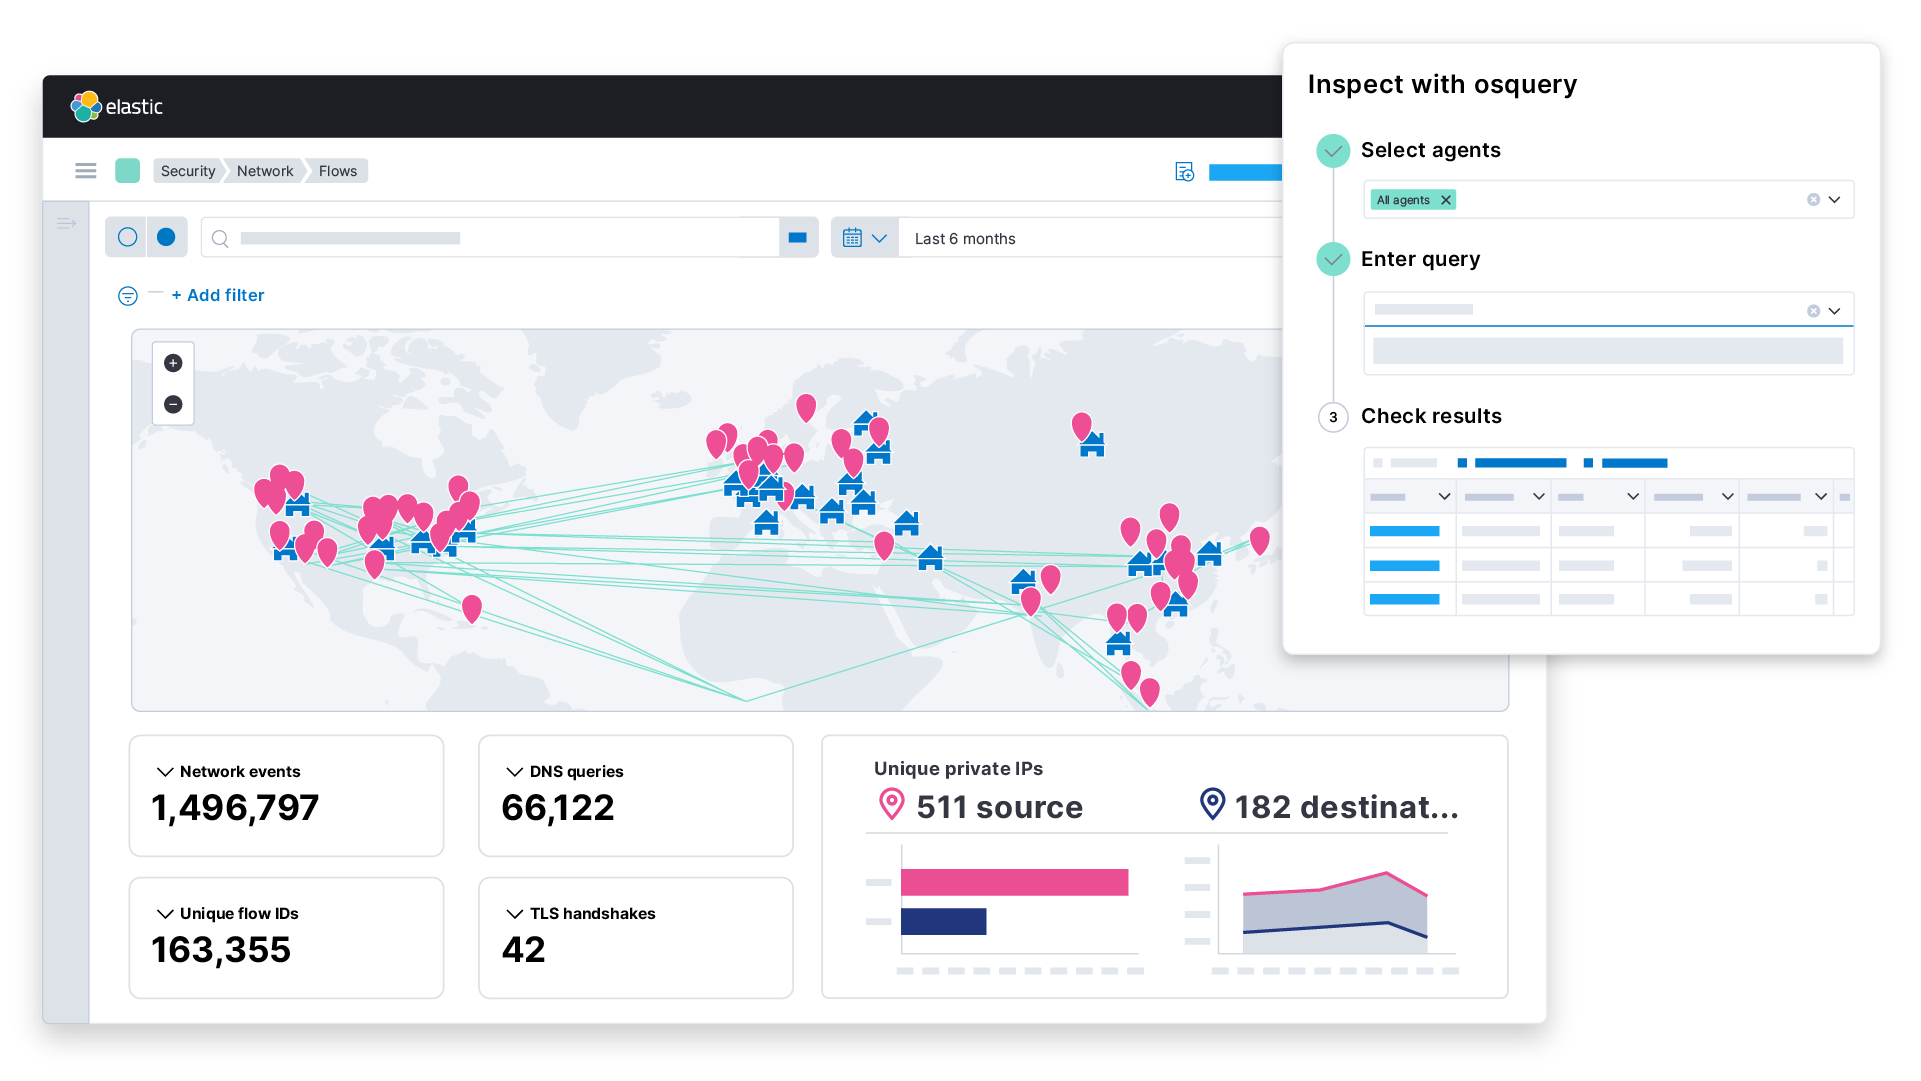Zoom out on the map

173,405
